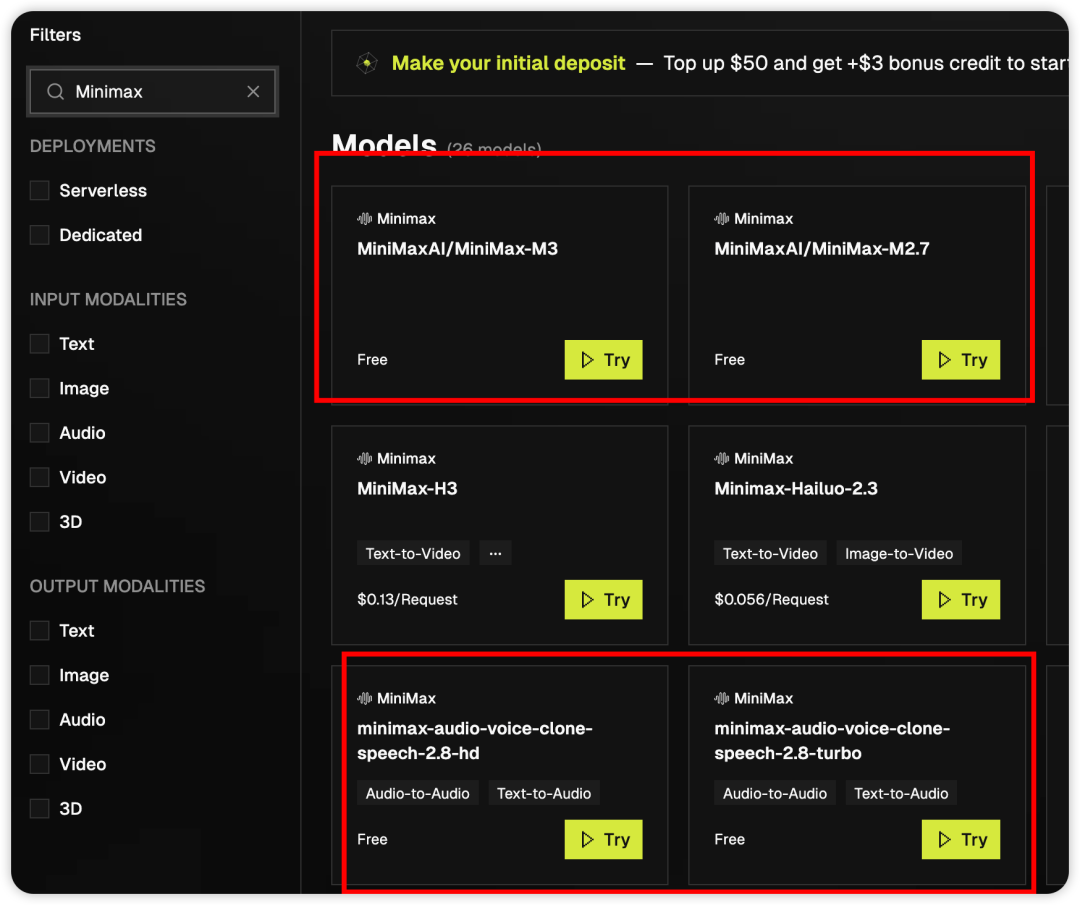1080x905 pixels.
Task: Click the INPUT MODALITIES section heading
Action: (x=108, y=300)
